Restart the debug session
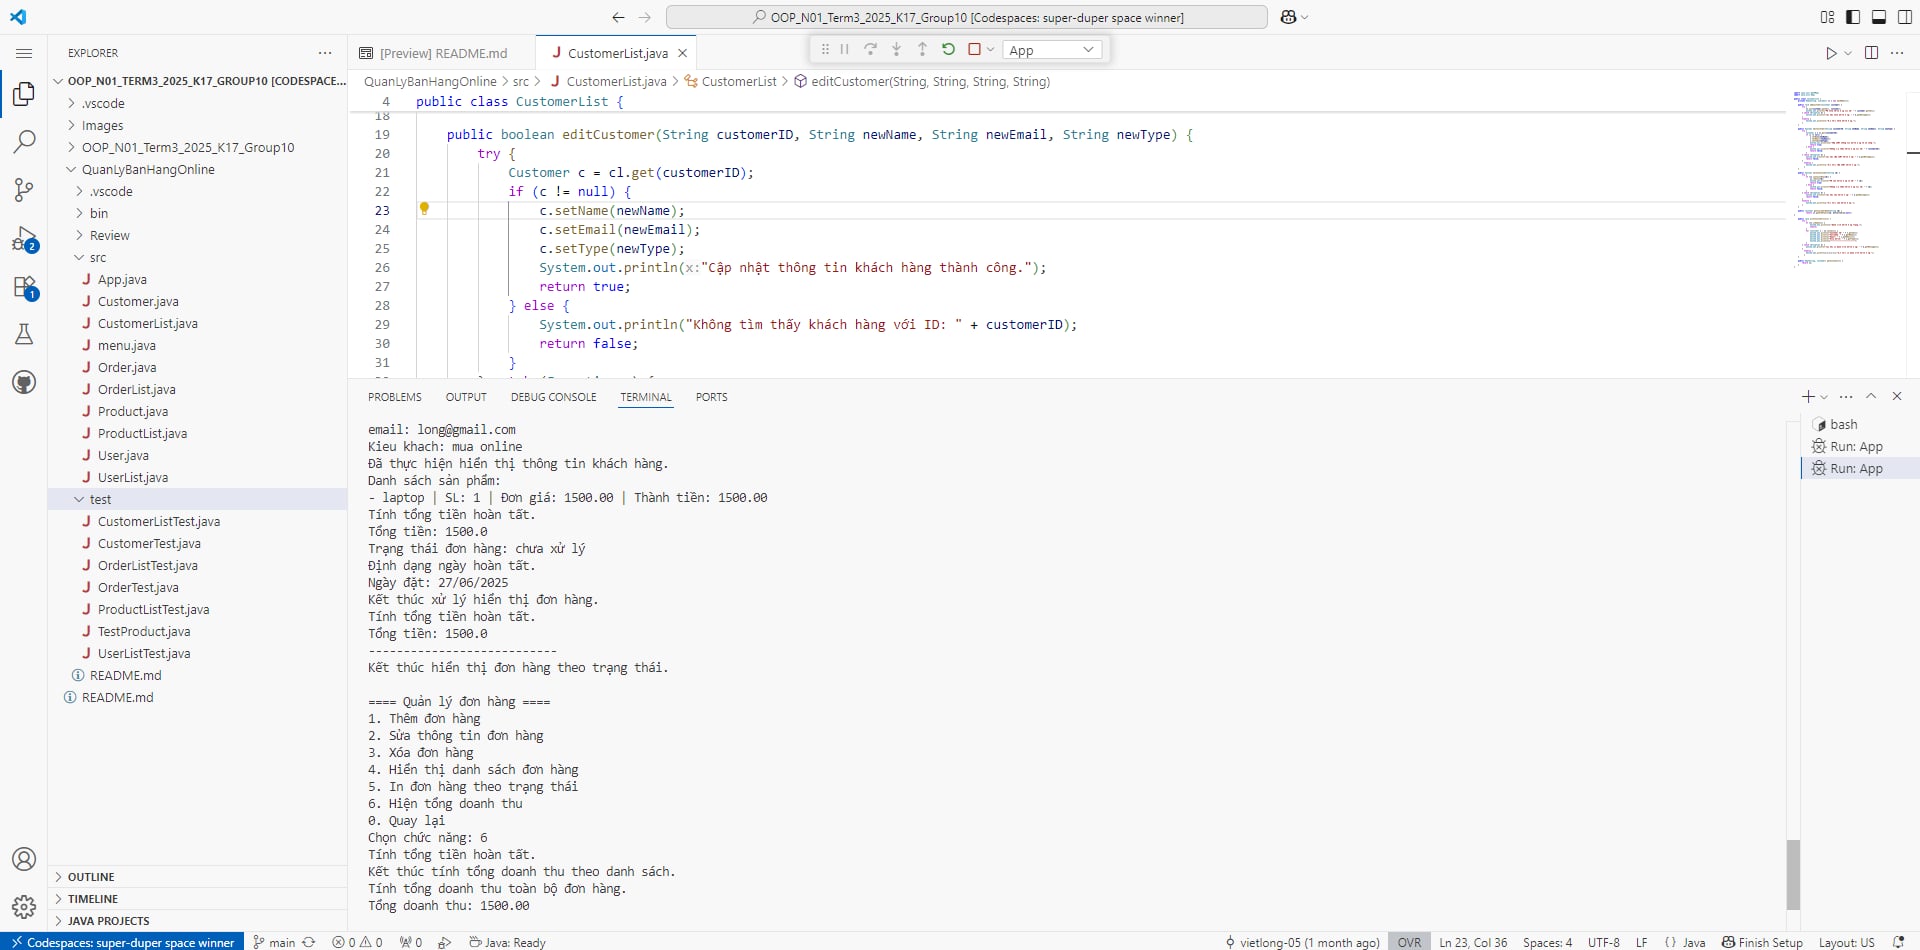This screenshot has width=1920, height=950. pyautogui.click(x=949, y=49)
